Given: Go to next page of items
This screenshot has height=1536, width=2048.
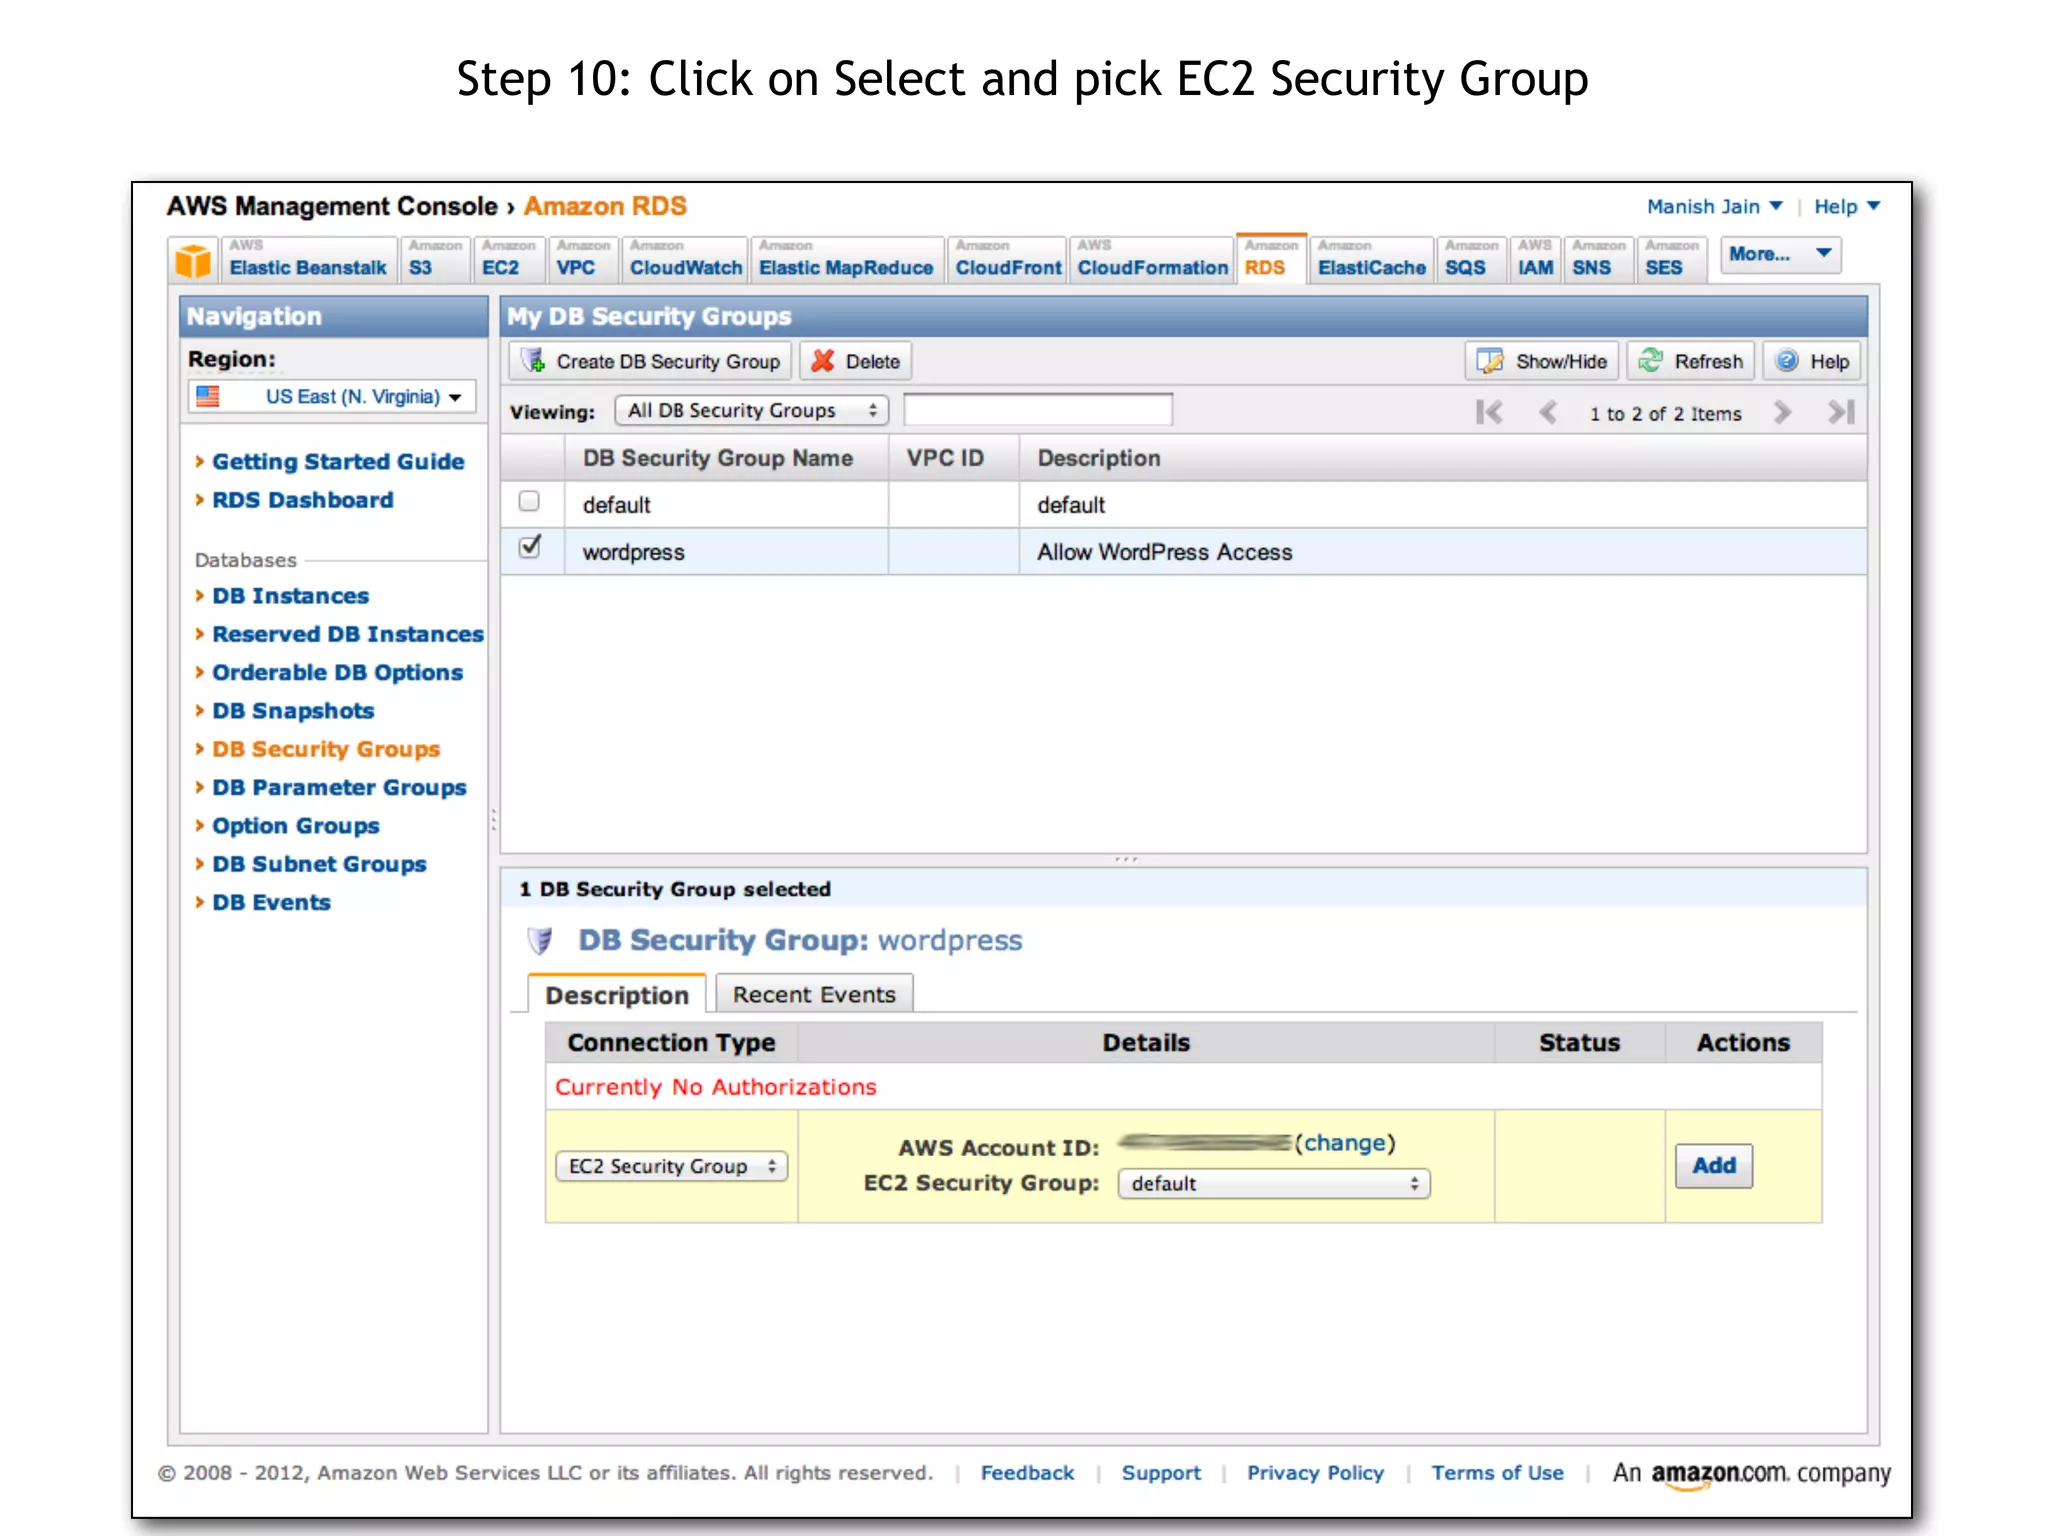Looking at the screenshot, I should coord(1782,412).
